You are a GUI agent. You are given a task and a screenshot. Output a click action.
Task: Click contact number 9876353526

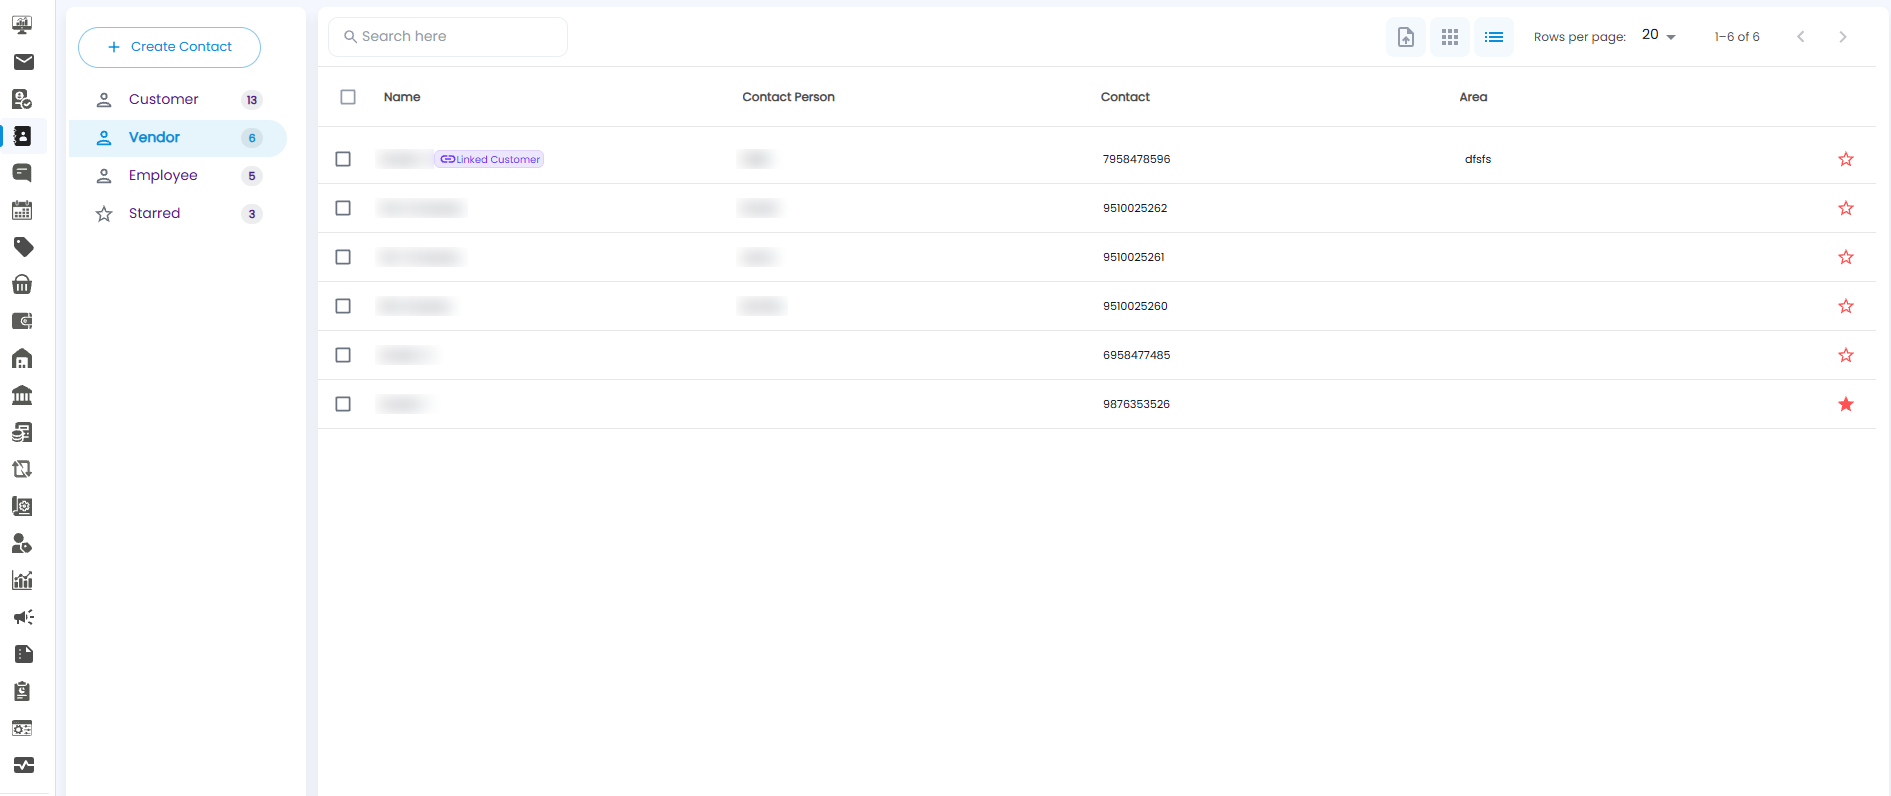pos(1136,404)
